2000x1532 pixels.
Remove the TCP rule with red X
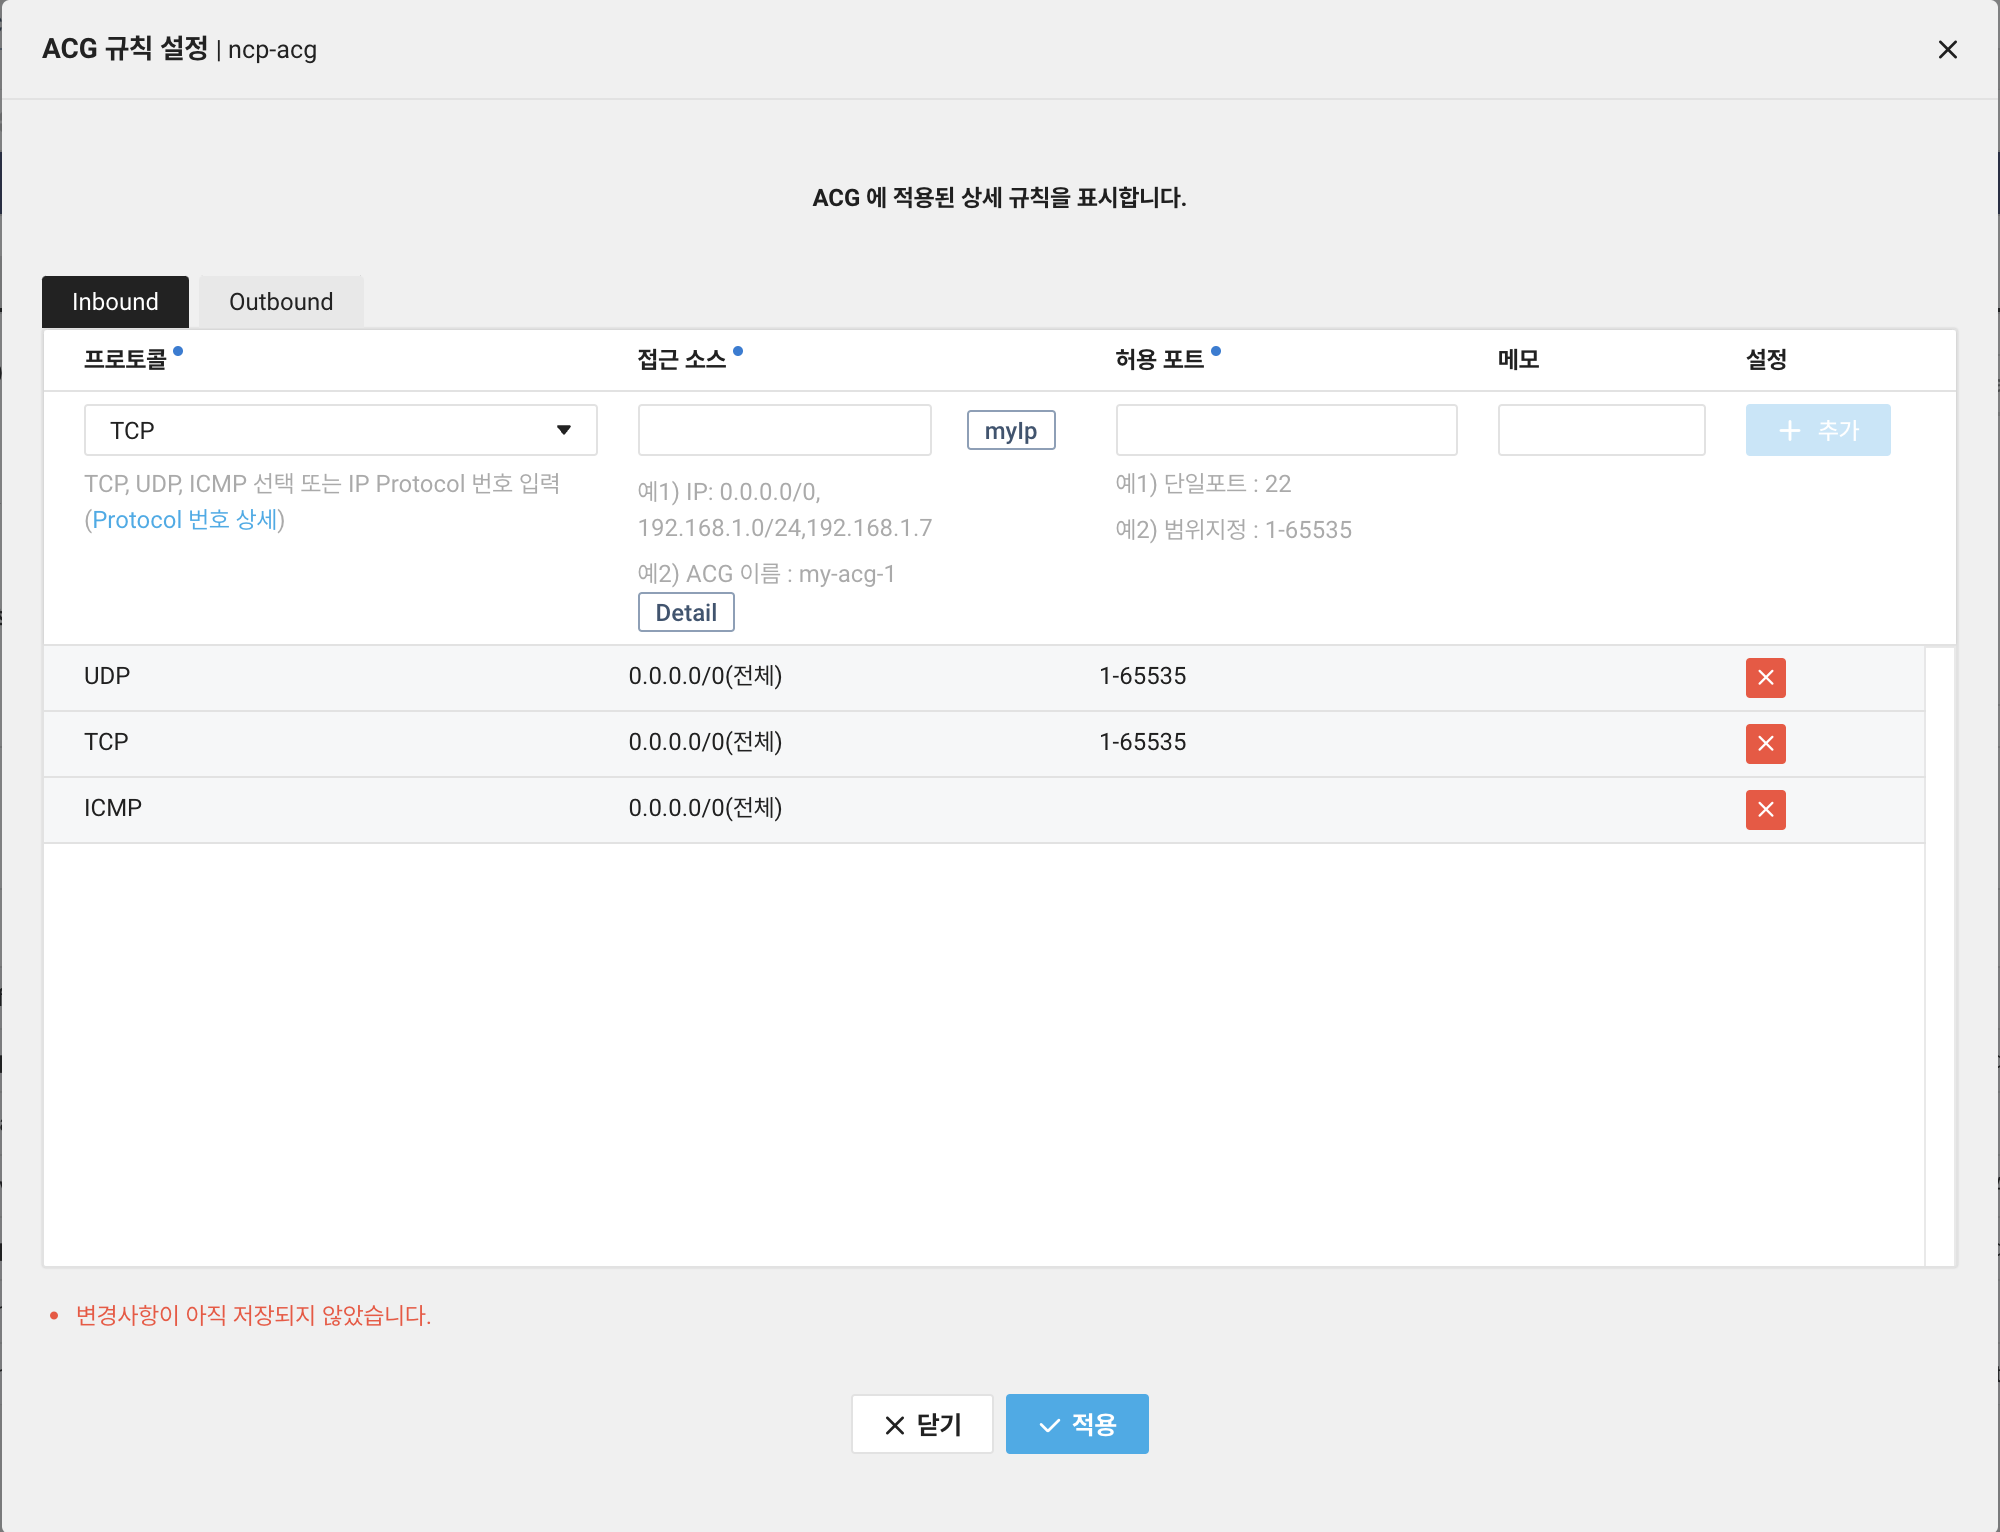[x=1765, y=744]
